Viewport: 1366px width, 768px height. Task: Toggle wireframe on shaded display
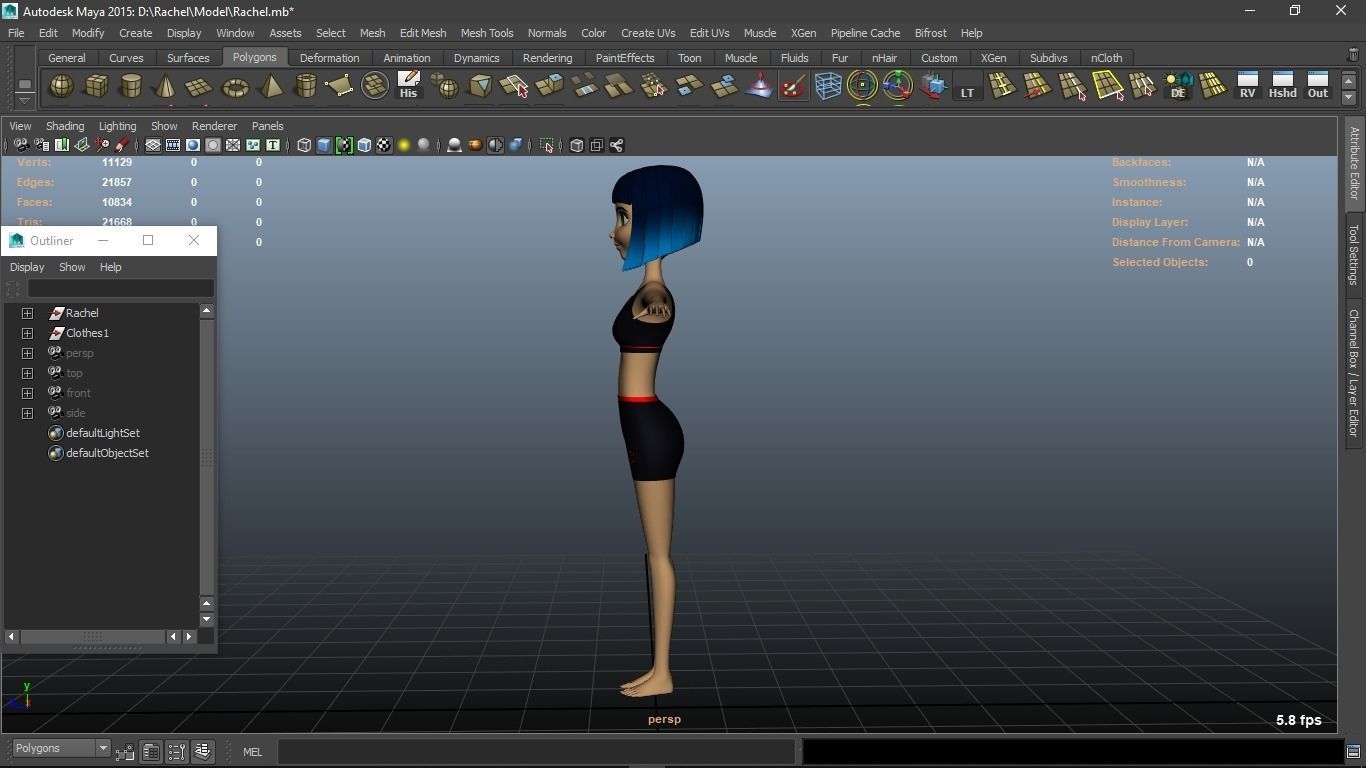click(364, 145)
